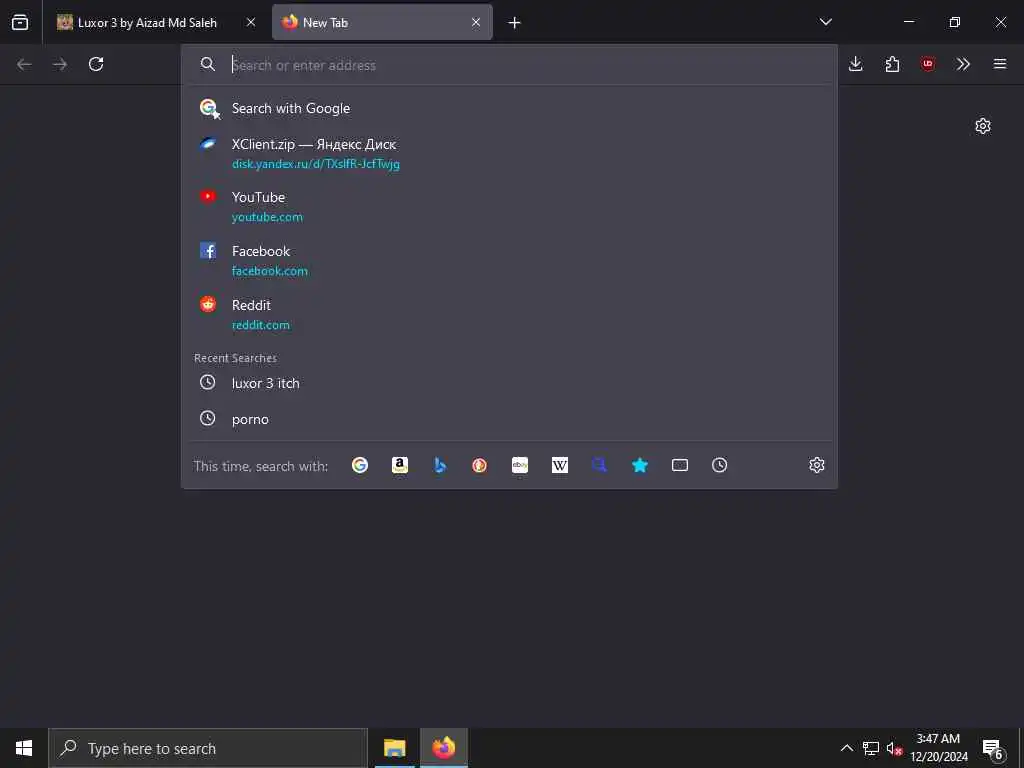Search bookmarks with the star icon
1024x768 pixels.
pyautogui.click(x=640, y=465)
